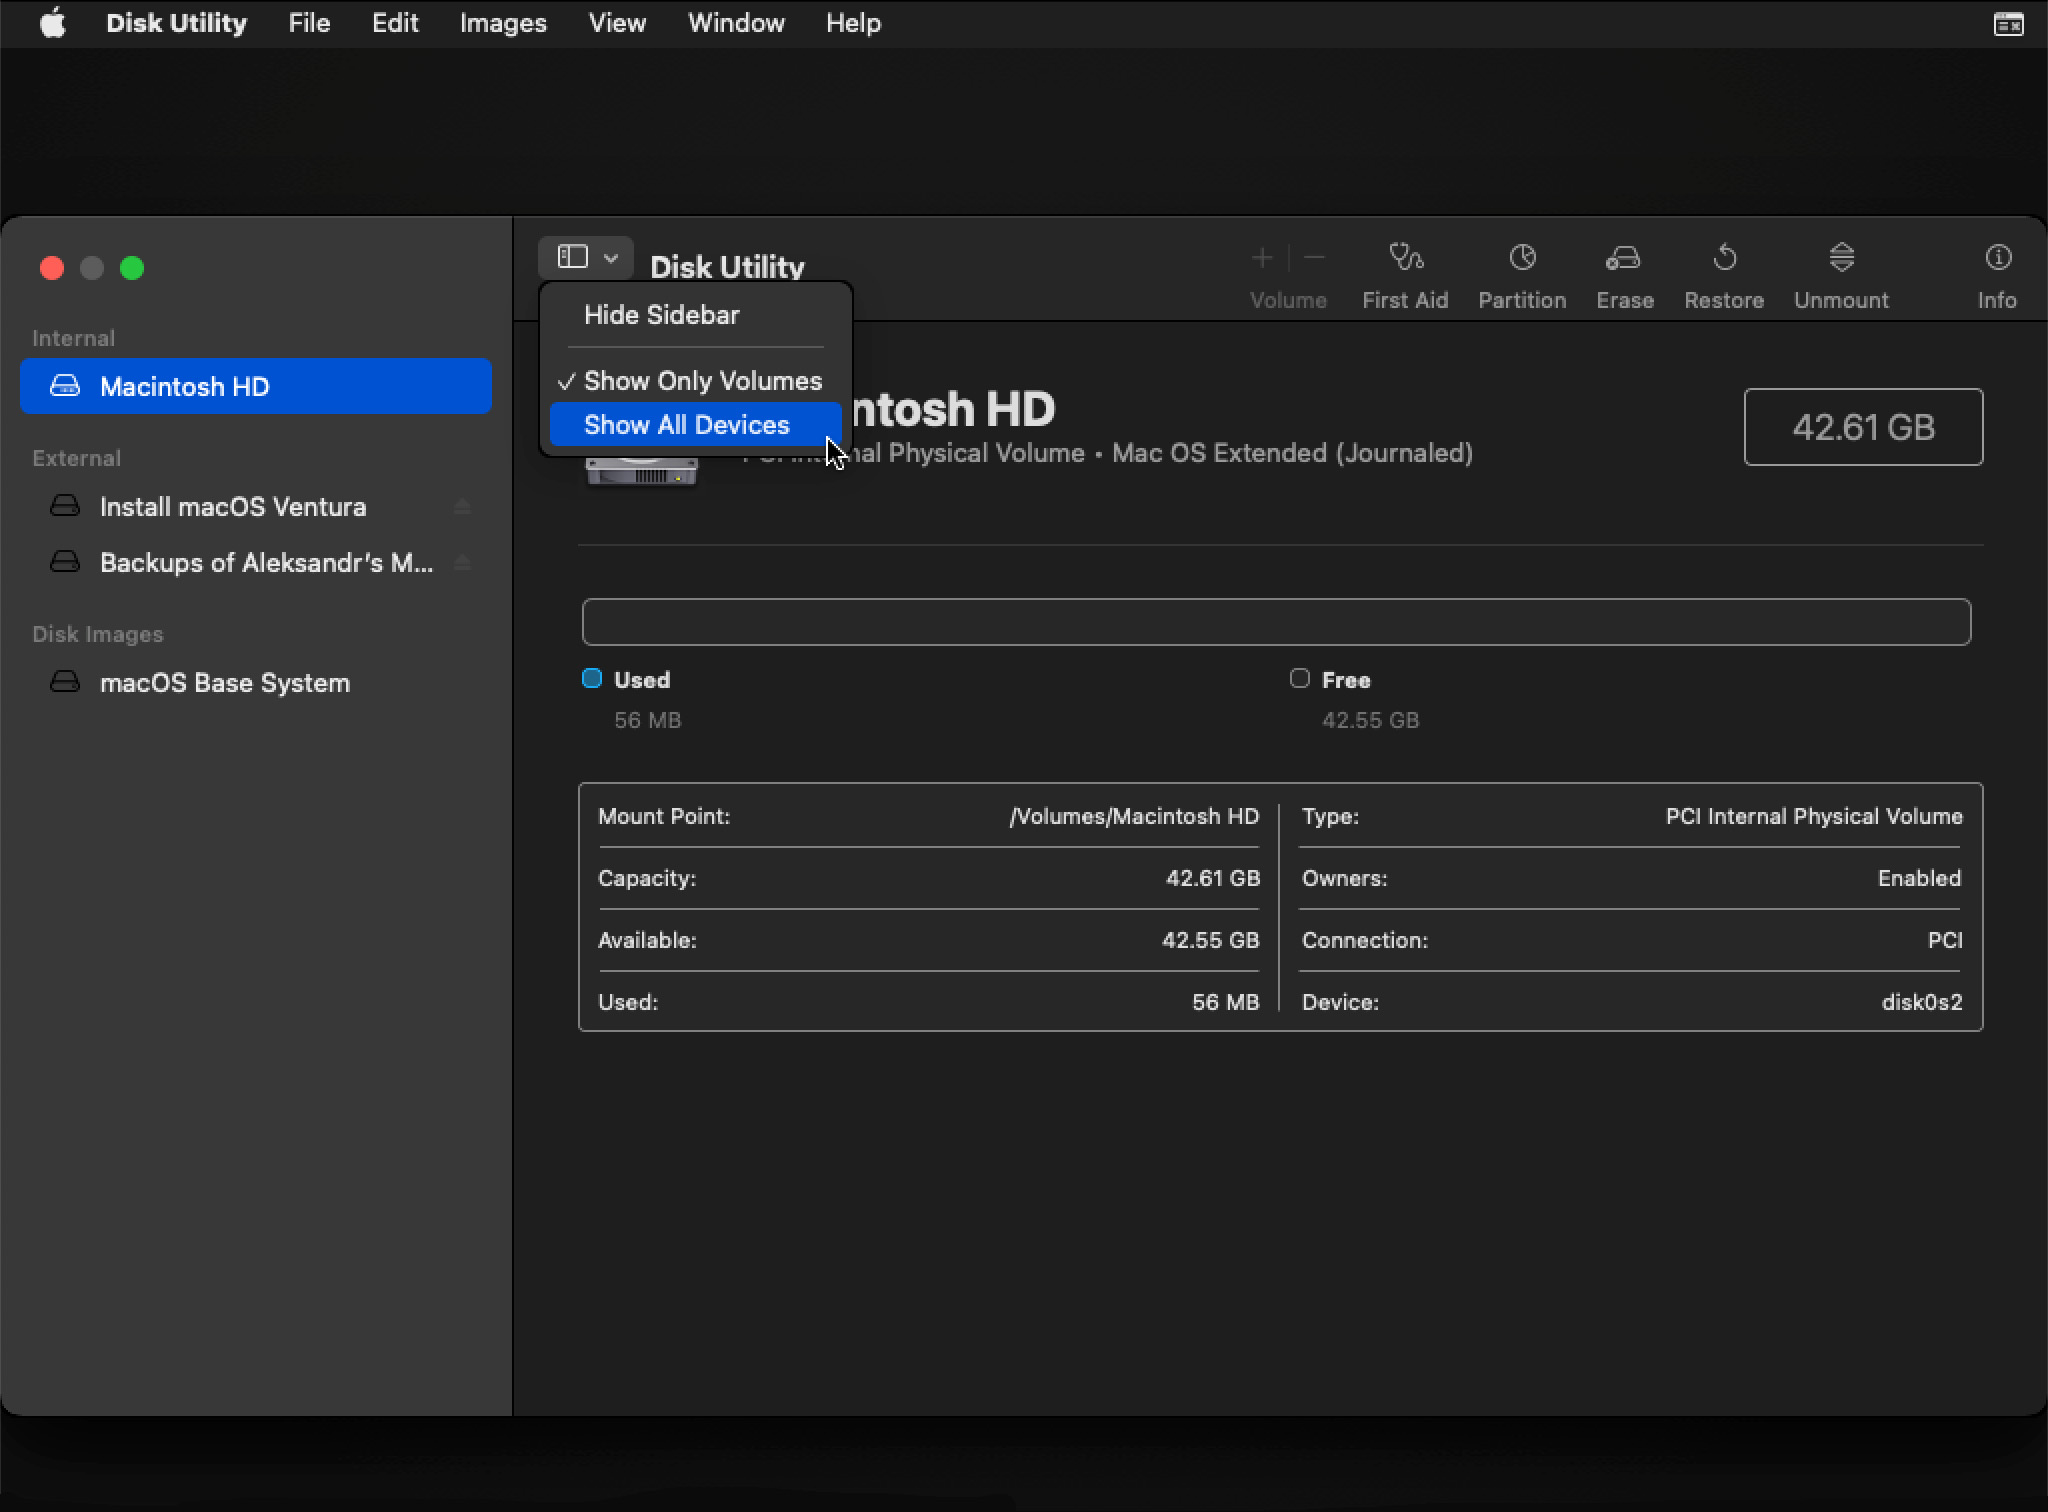Open the Info panel icon

click(1997, 258)
